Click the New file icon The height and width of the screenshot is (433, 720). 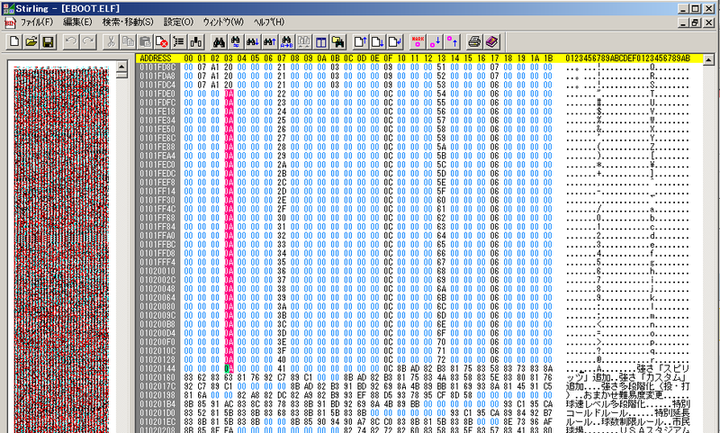(14, 41)
